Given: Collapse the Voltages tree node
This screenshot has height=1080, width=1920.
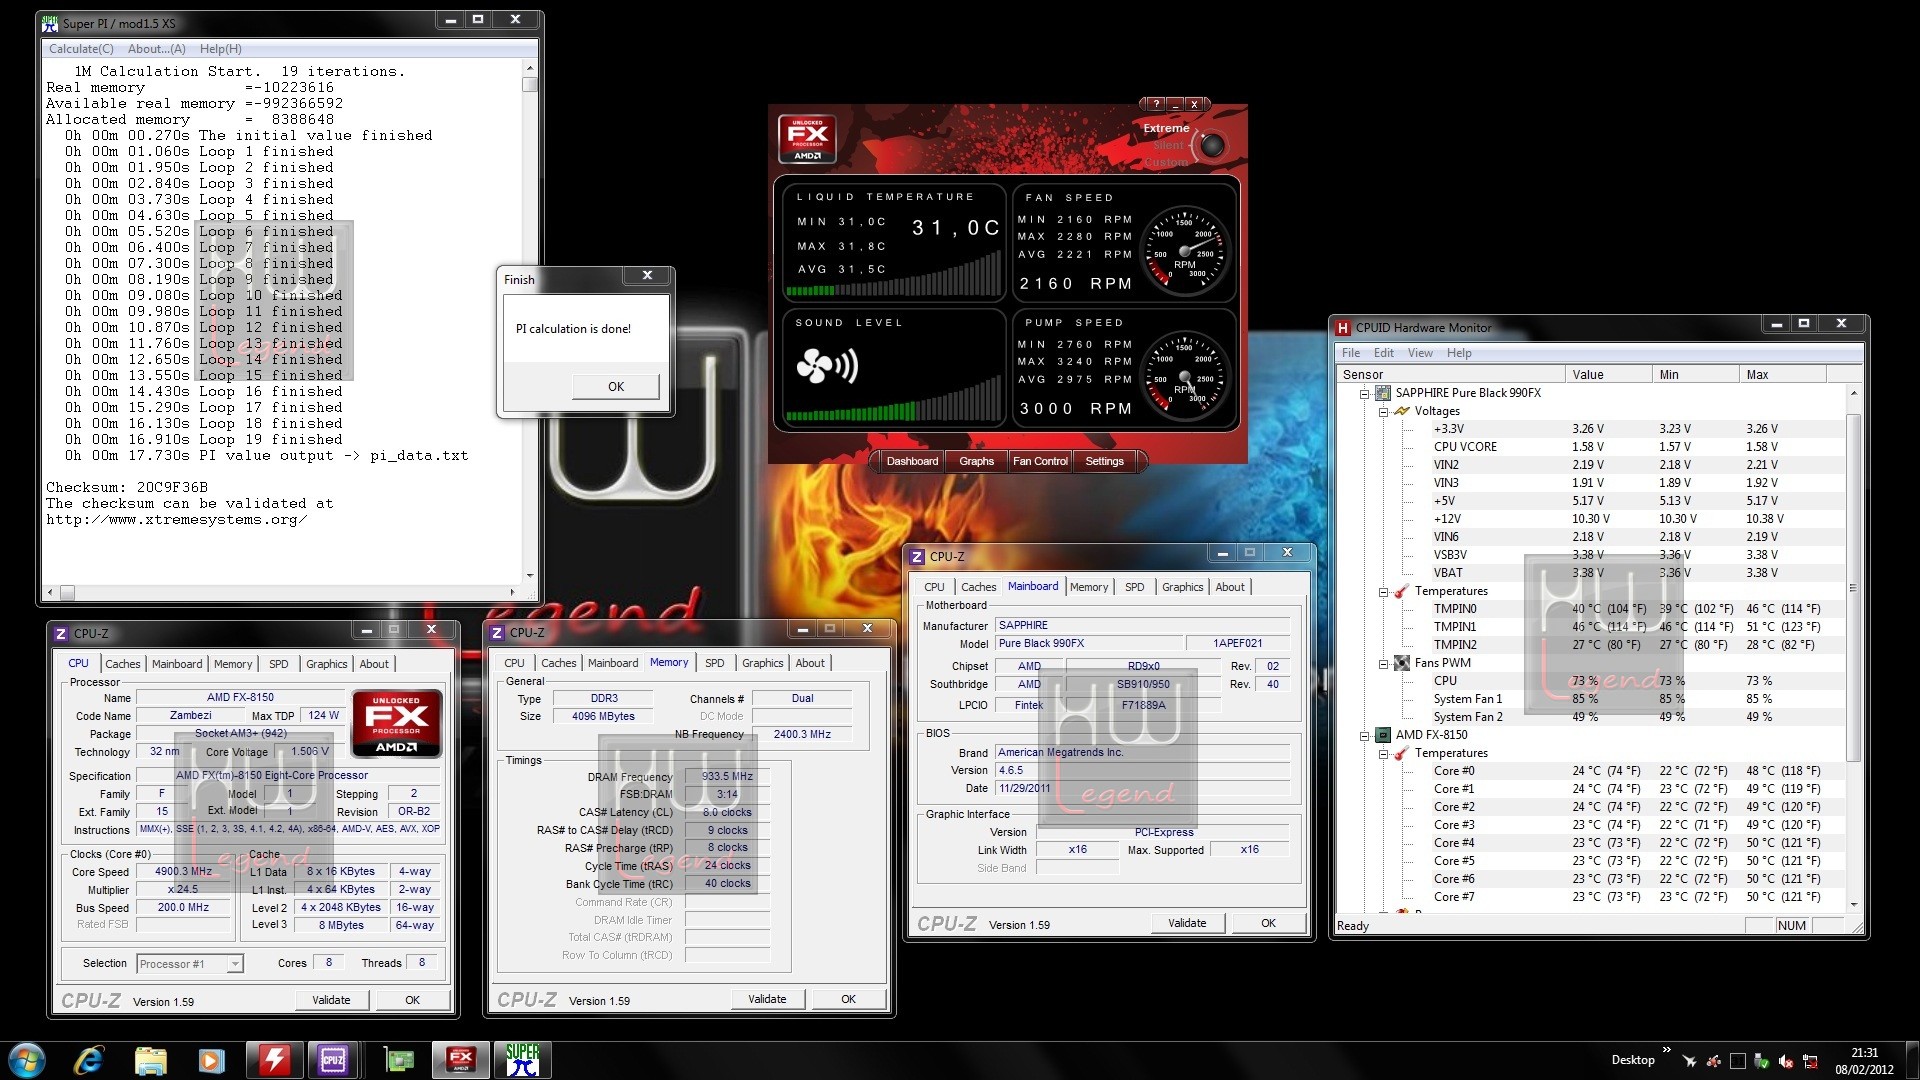Looking at the screenshot, I should coord(1383,412).
